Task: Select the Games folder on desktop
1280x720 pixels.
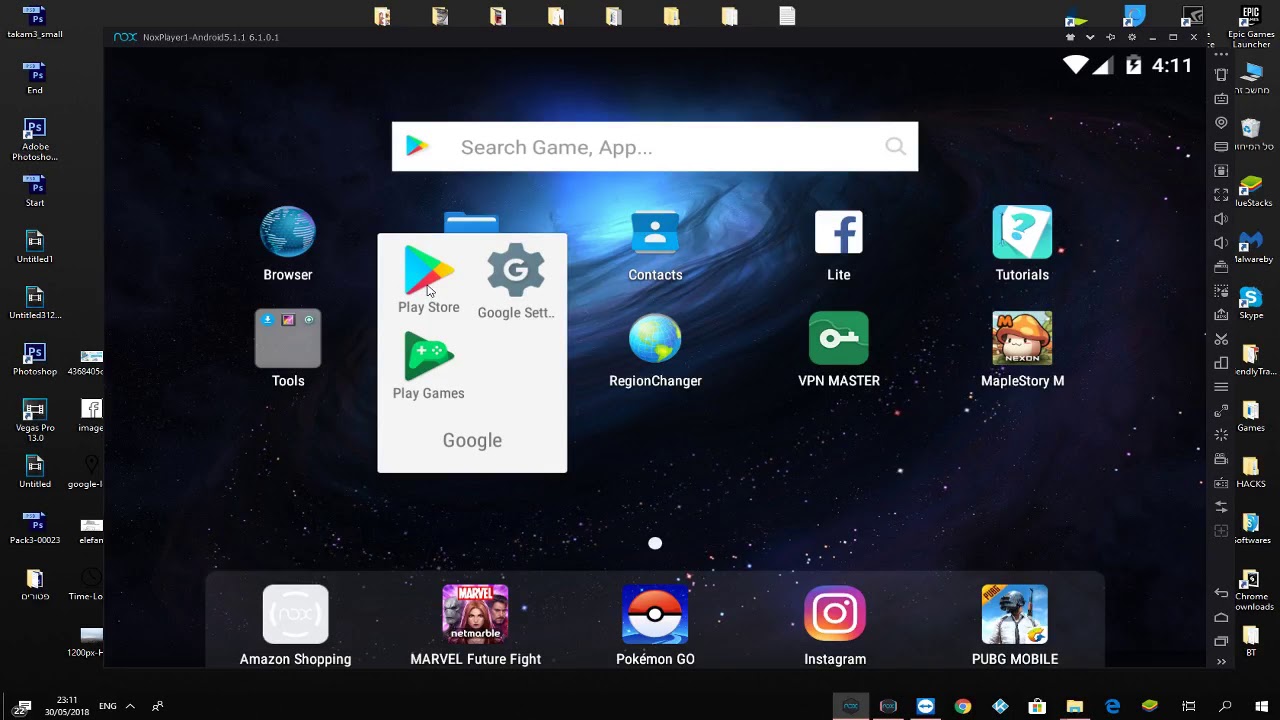Action: (x=1251, y=416)
